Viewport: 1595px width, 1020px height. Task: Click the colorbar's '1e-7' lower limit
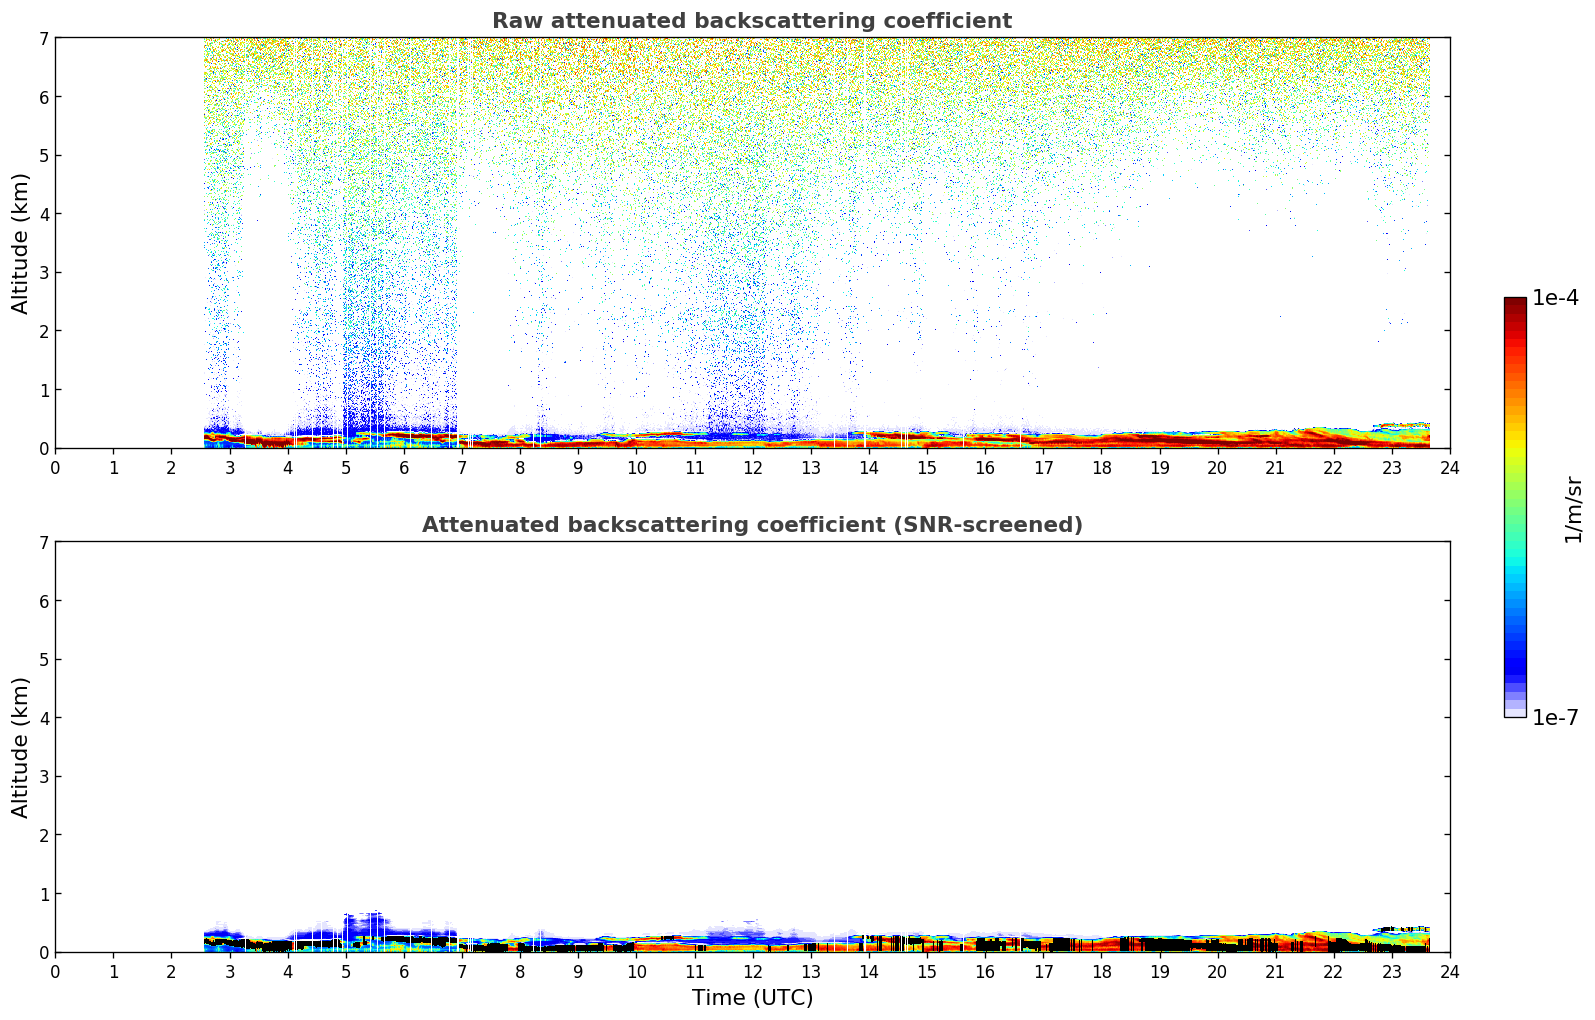[x=1555, y=718]
